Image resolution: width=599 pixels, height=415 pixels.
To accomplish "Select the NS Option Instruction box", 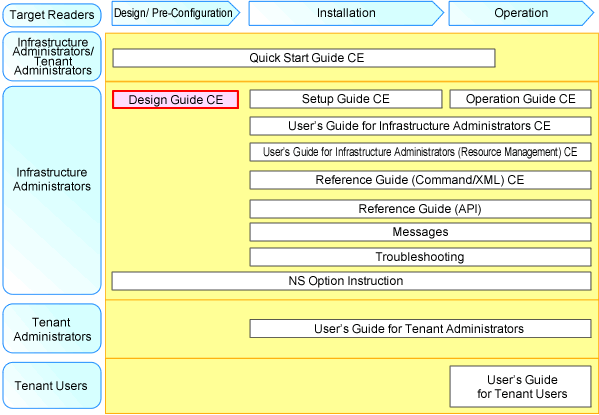I will [351, 281].
